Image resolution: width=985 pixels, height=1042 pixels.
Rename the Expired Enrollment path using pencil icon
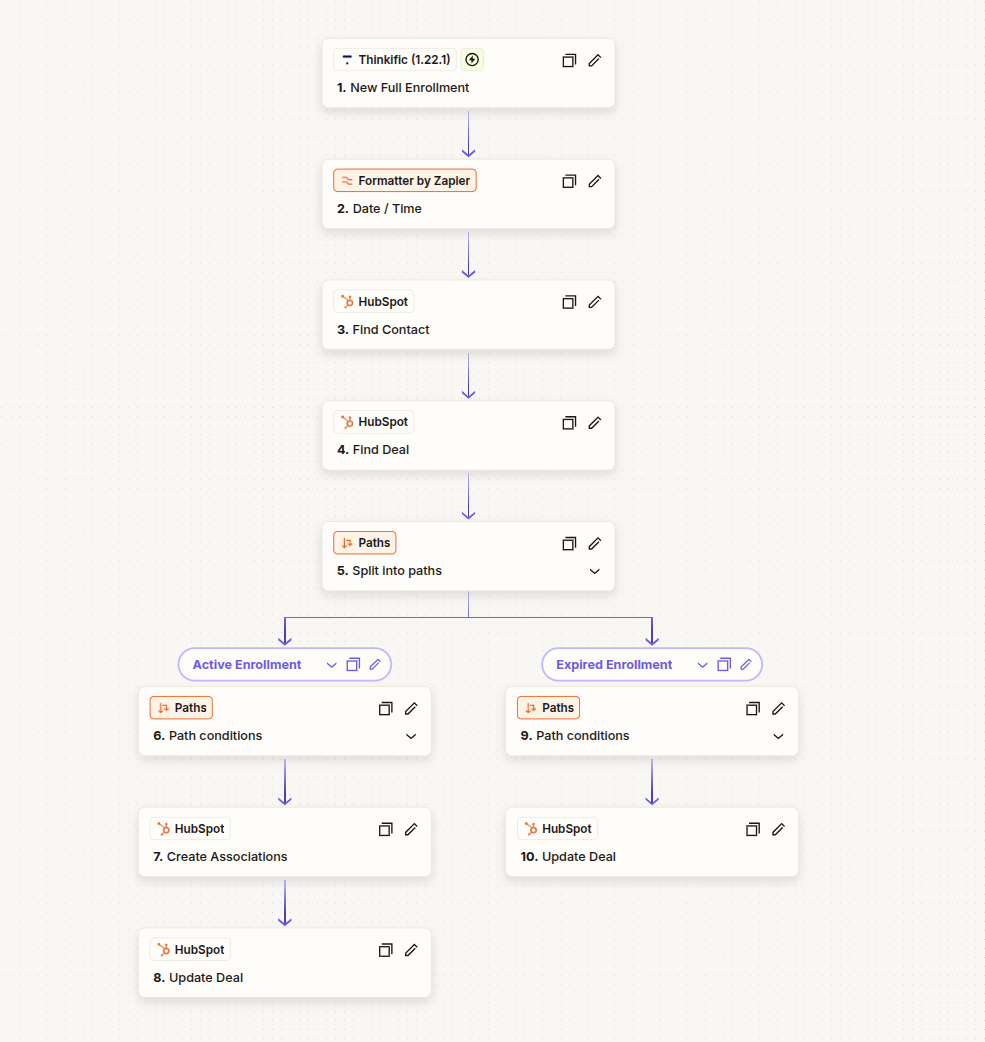tap(746, 664)
